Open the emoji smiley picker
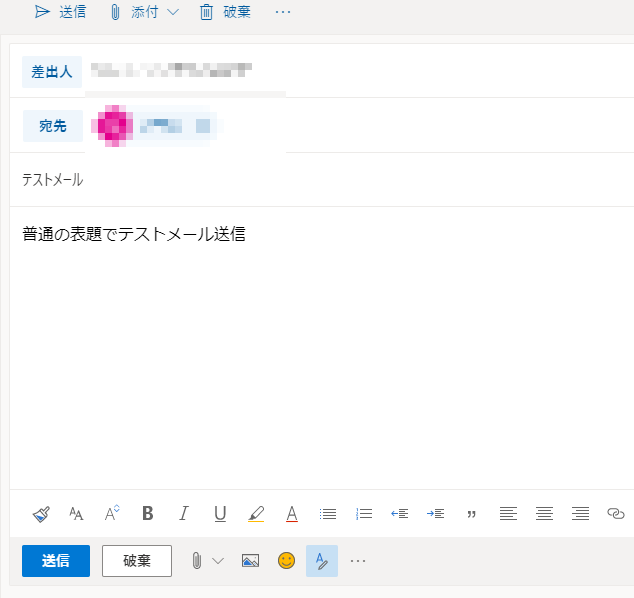Image resolution: width=634 pixels, height=598 pixels. coord(286,561)
